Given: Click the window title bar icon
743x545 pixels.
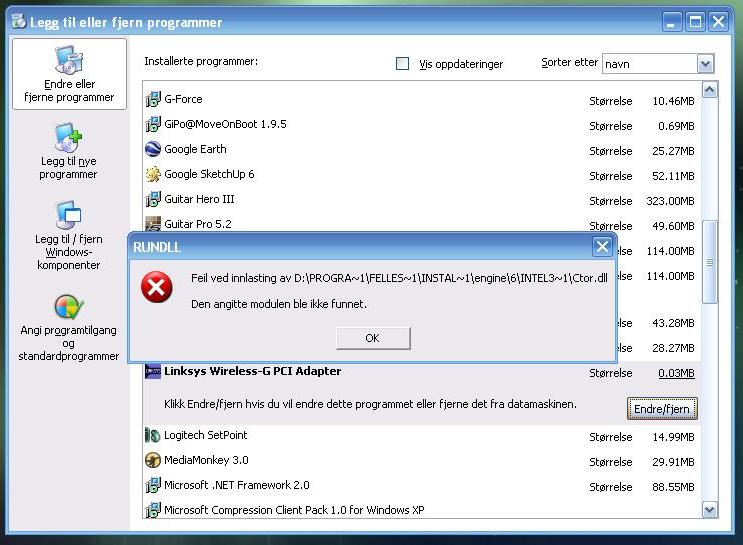Looking at the screenshot, I should point(18,21).
